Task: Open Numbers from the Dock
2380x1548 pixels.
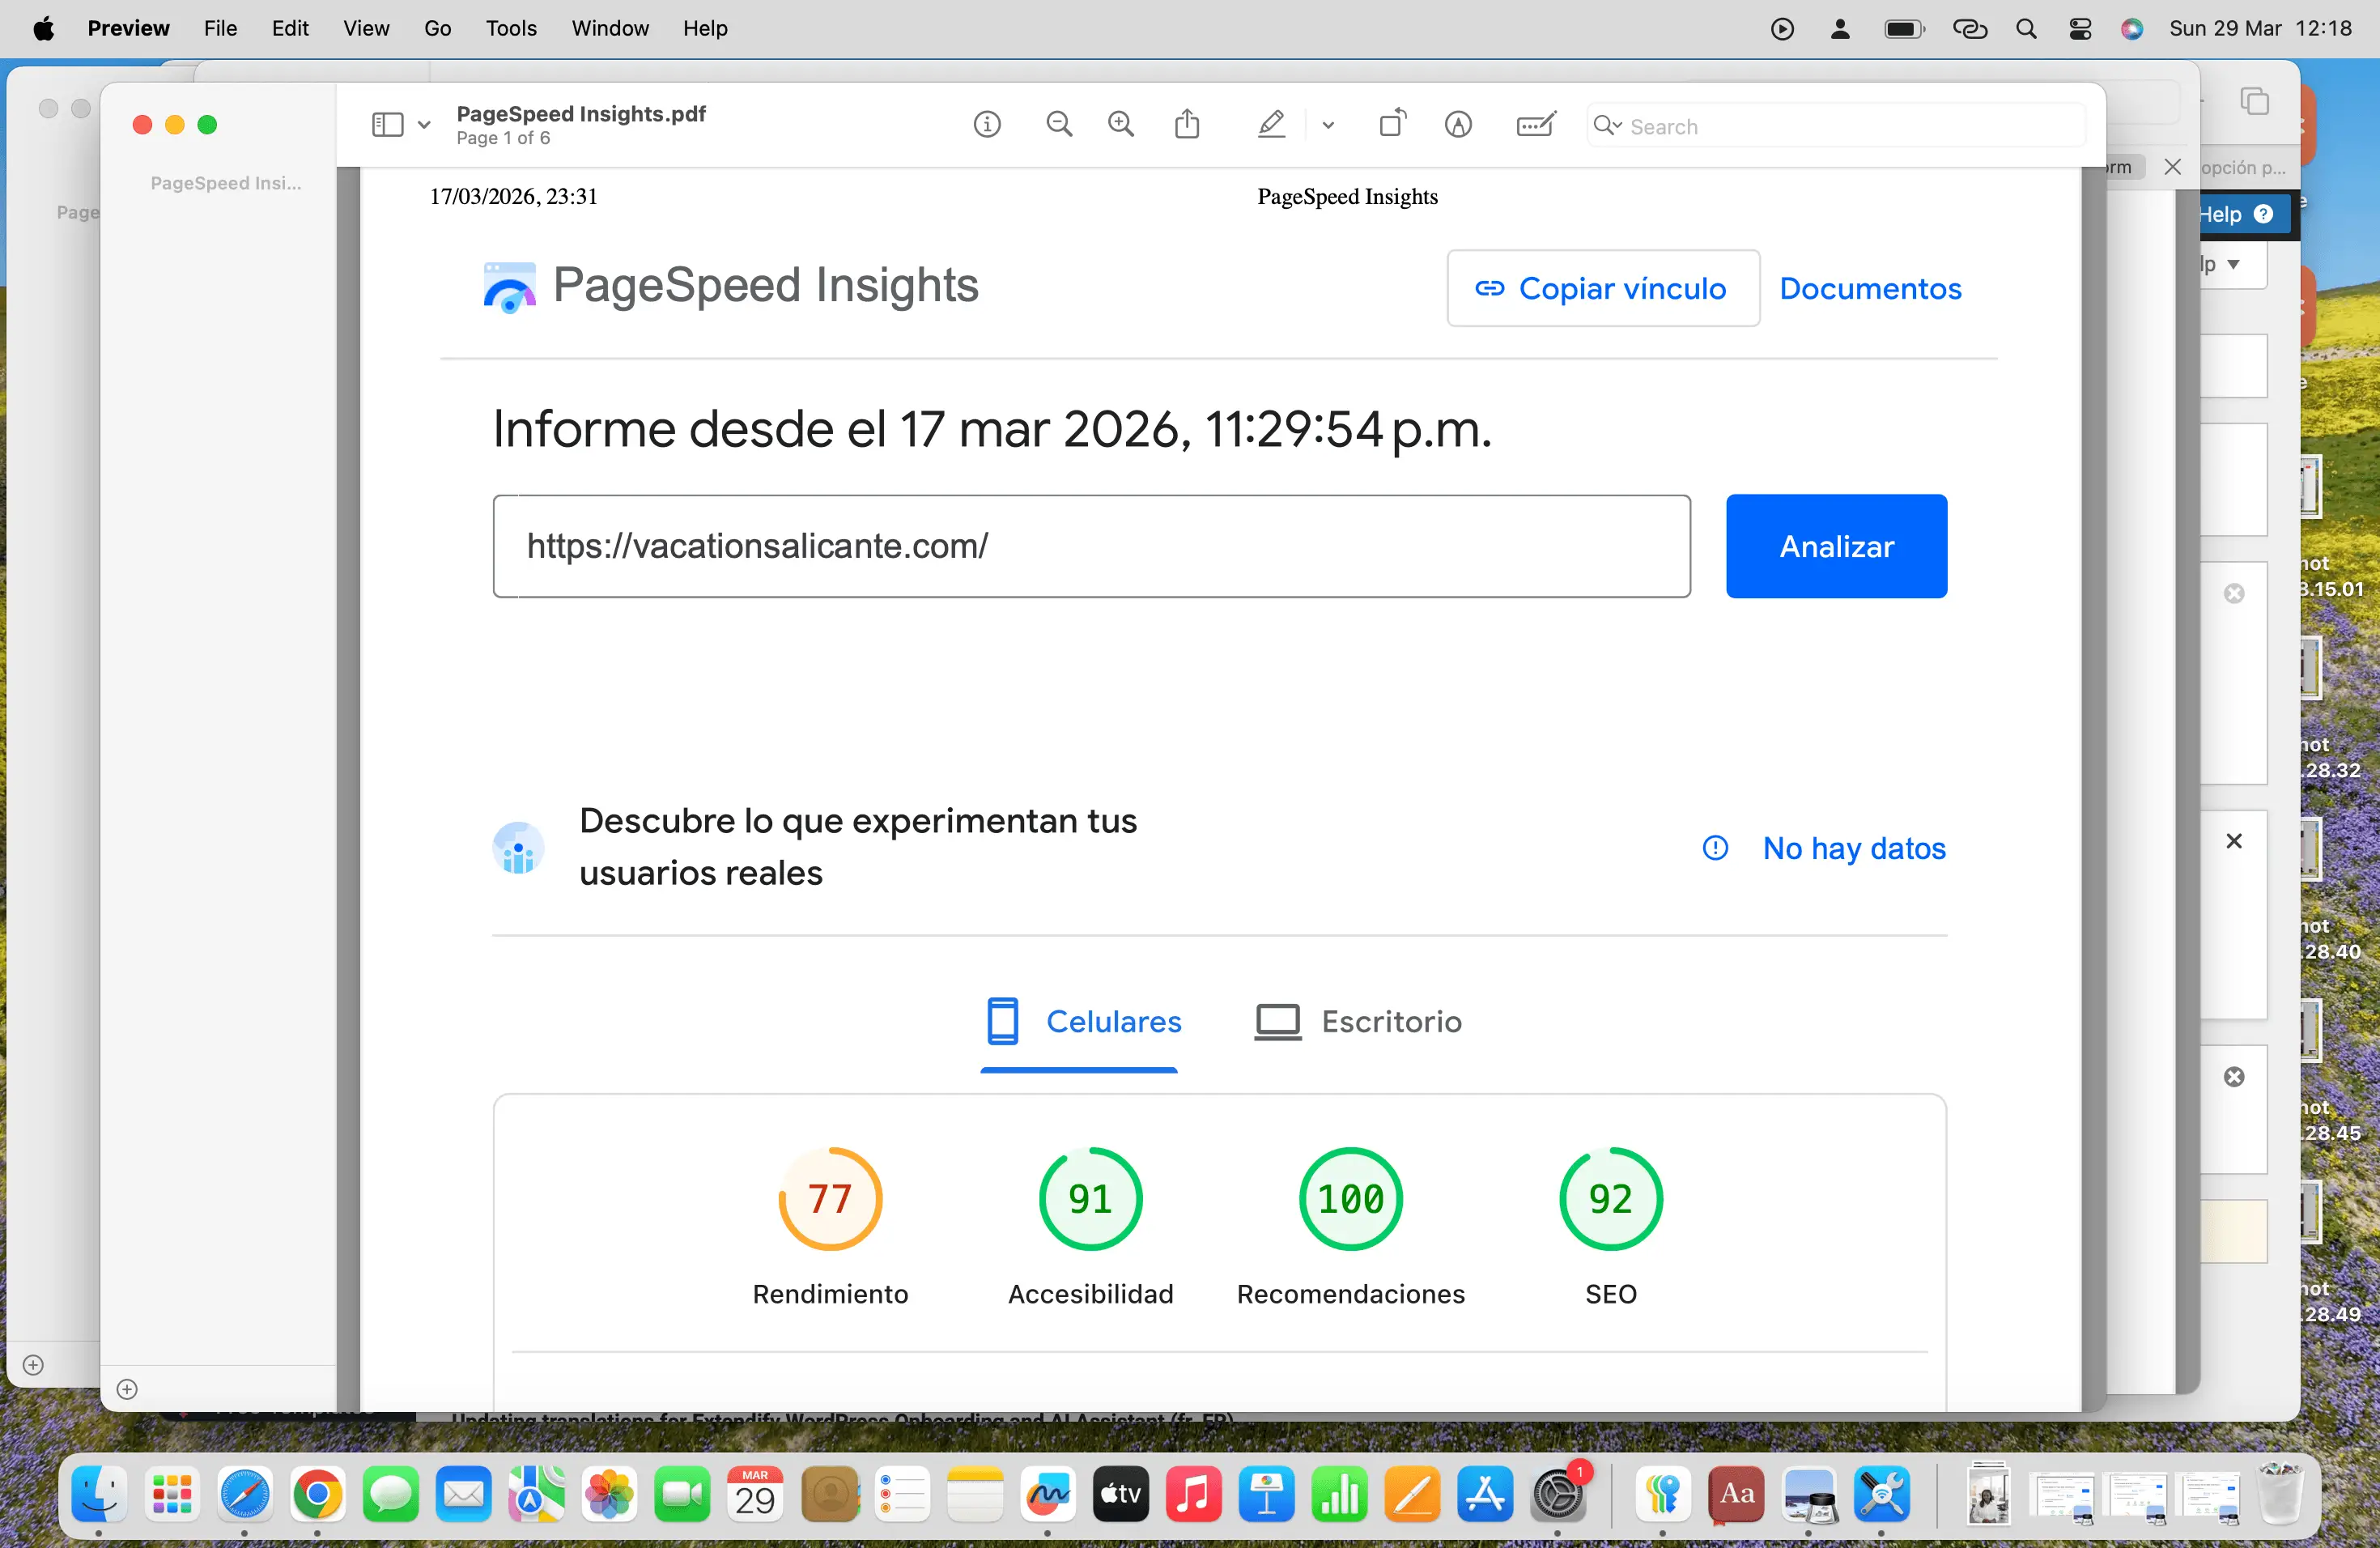Action: click(1340, 1494)
